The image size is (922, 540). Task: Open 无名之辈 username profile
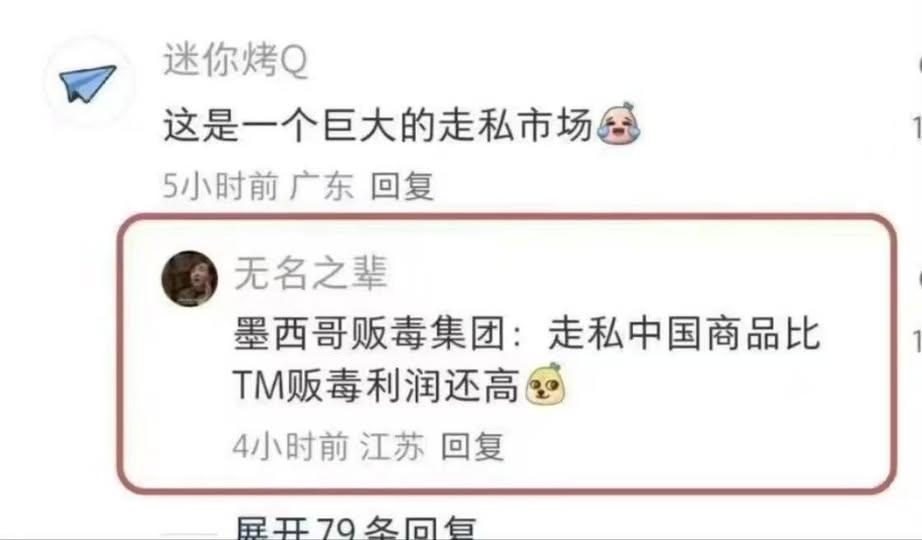pos(310,274)
